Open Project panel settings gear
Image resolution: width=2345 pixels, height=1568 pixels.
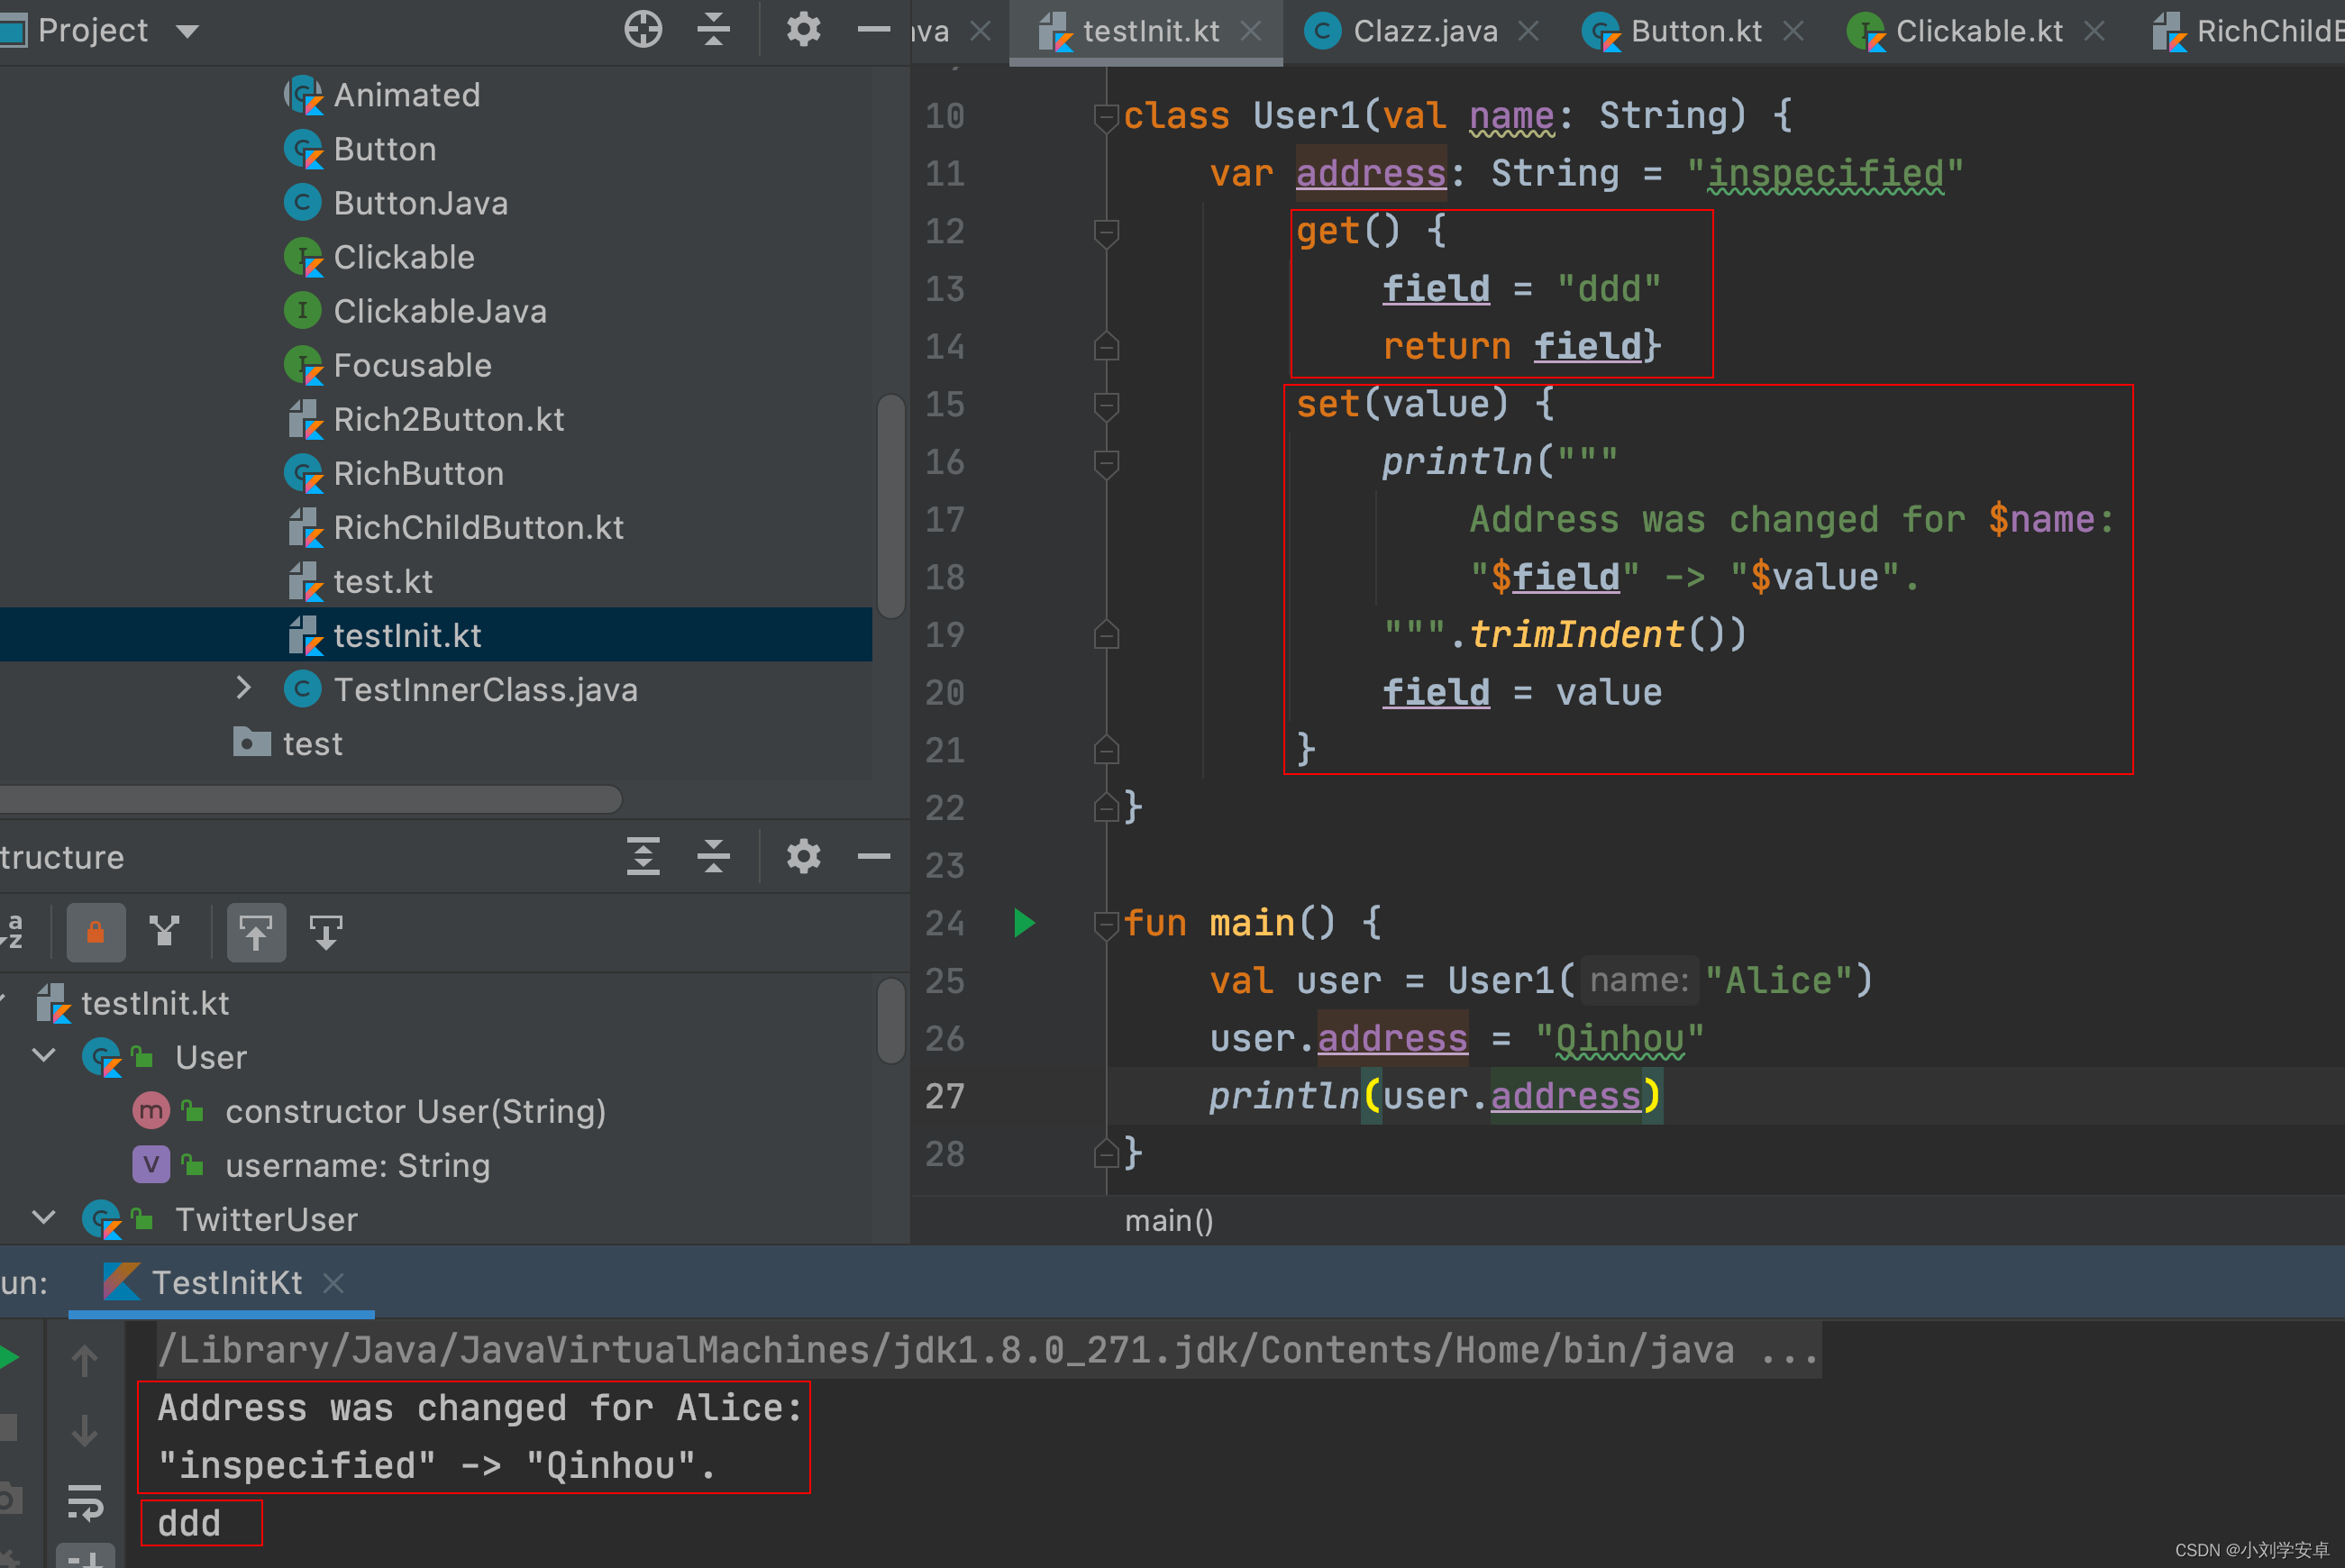(x=803, y=29)
